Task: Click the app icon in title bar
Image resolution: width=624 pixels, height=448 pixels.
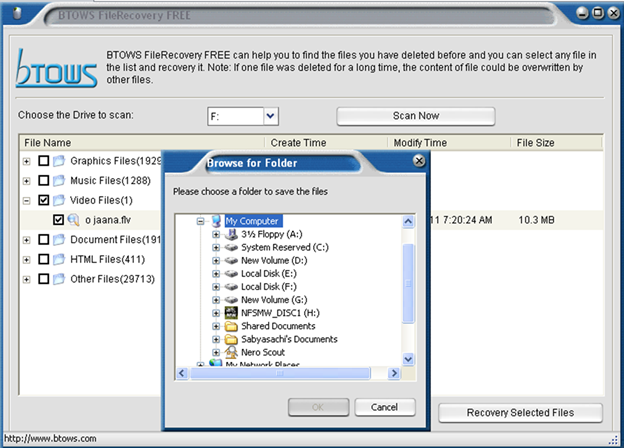Action: coord(17,14)
